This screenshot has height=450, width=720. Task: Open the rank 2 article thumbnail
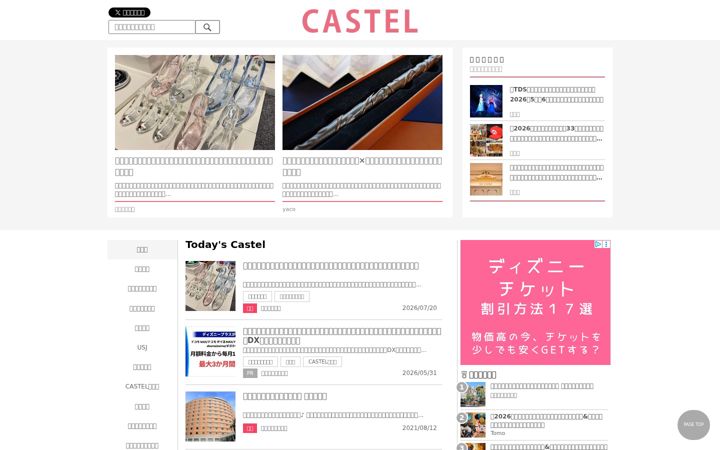(x=473, y=425)
